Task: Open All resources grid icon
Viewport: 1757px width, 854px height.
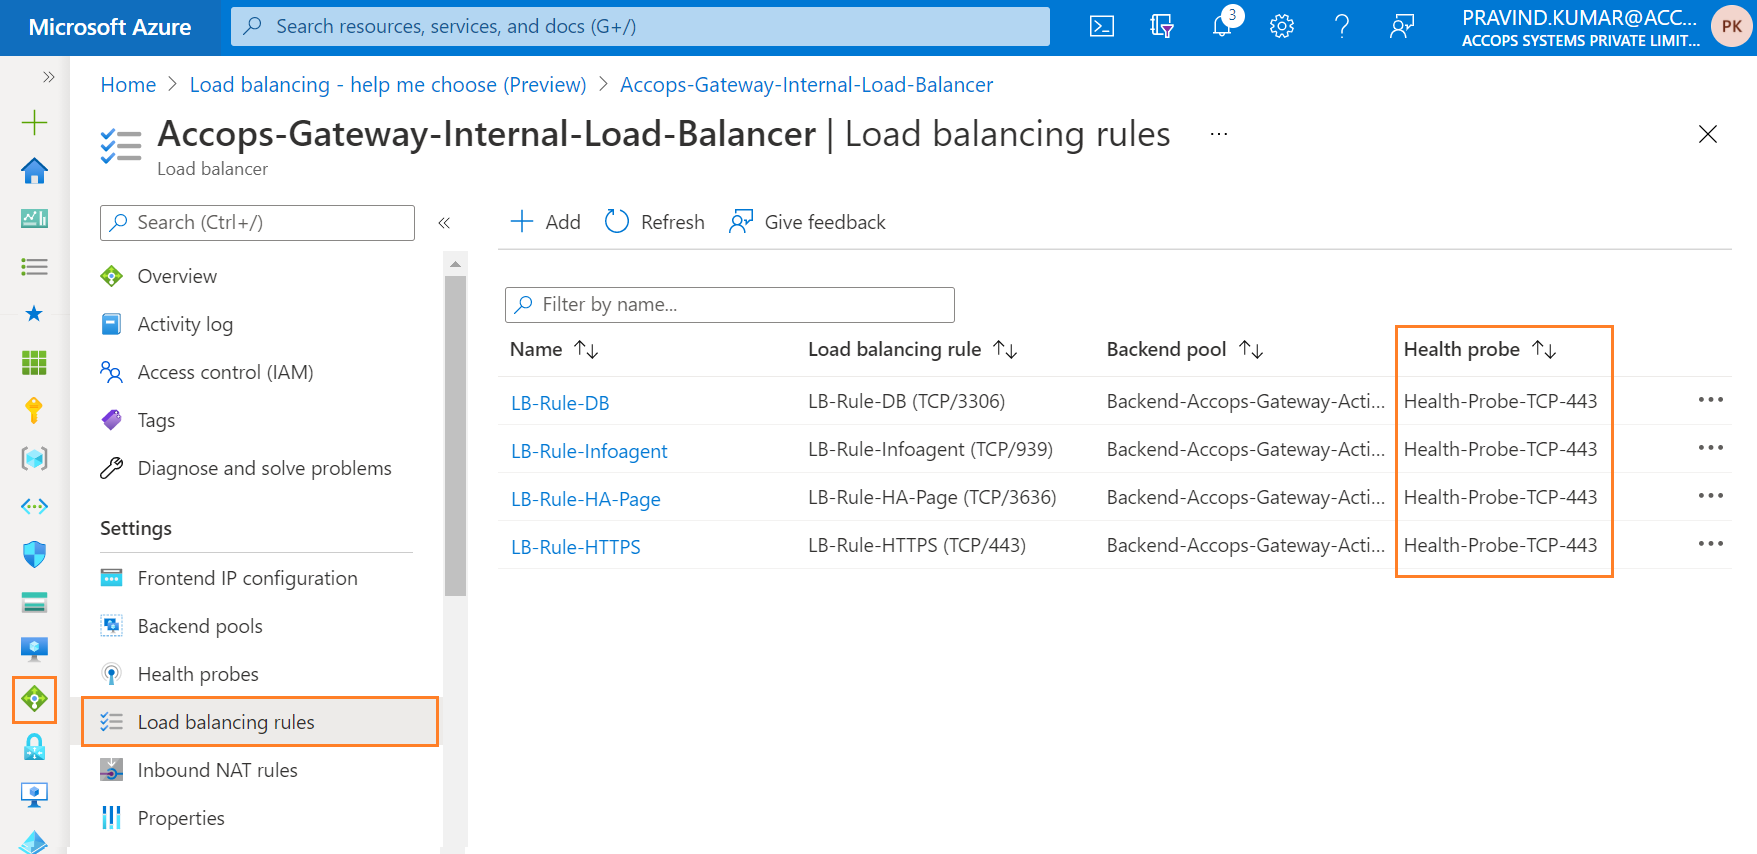Action: [34, 362]
